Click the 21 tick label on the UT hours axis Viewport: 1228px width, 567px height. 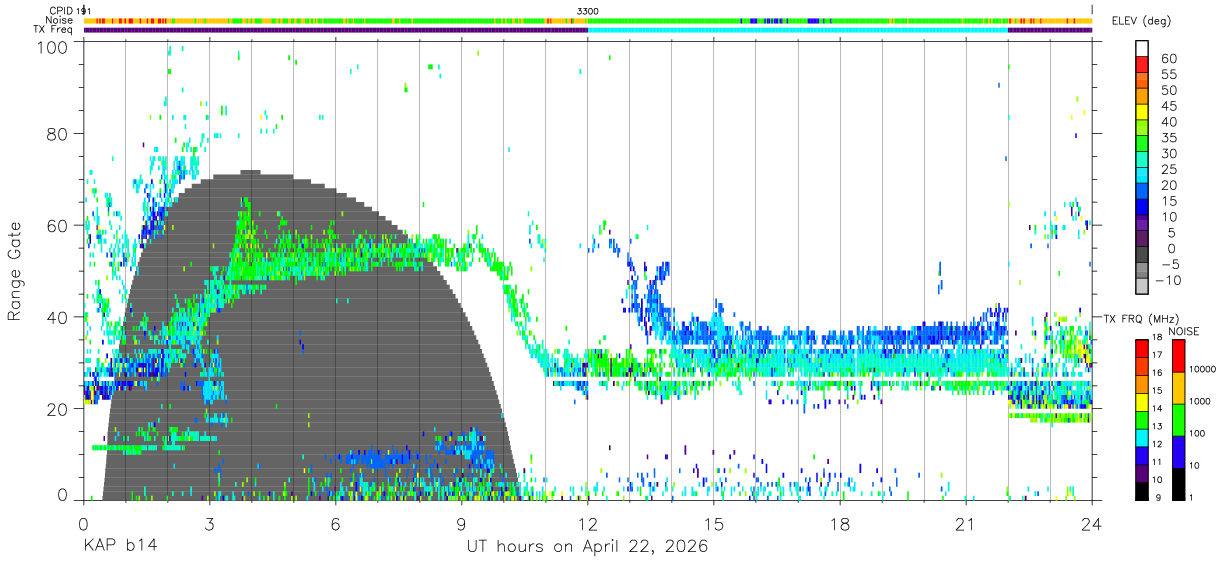pos(965,523)
